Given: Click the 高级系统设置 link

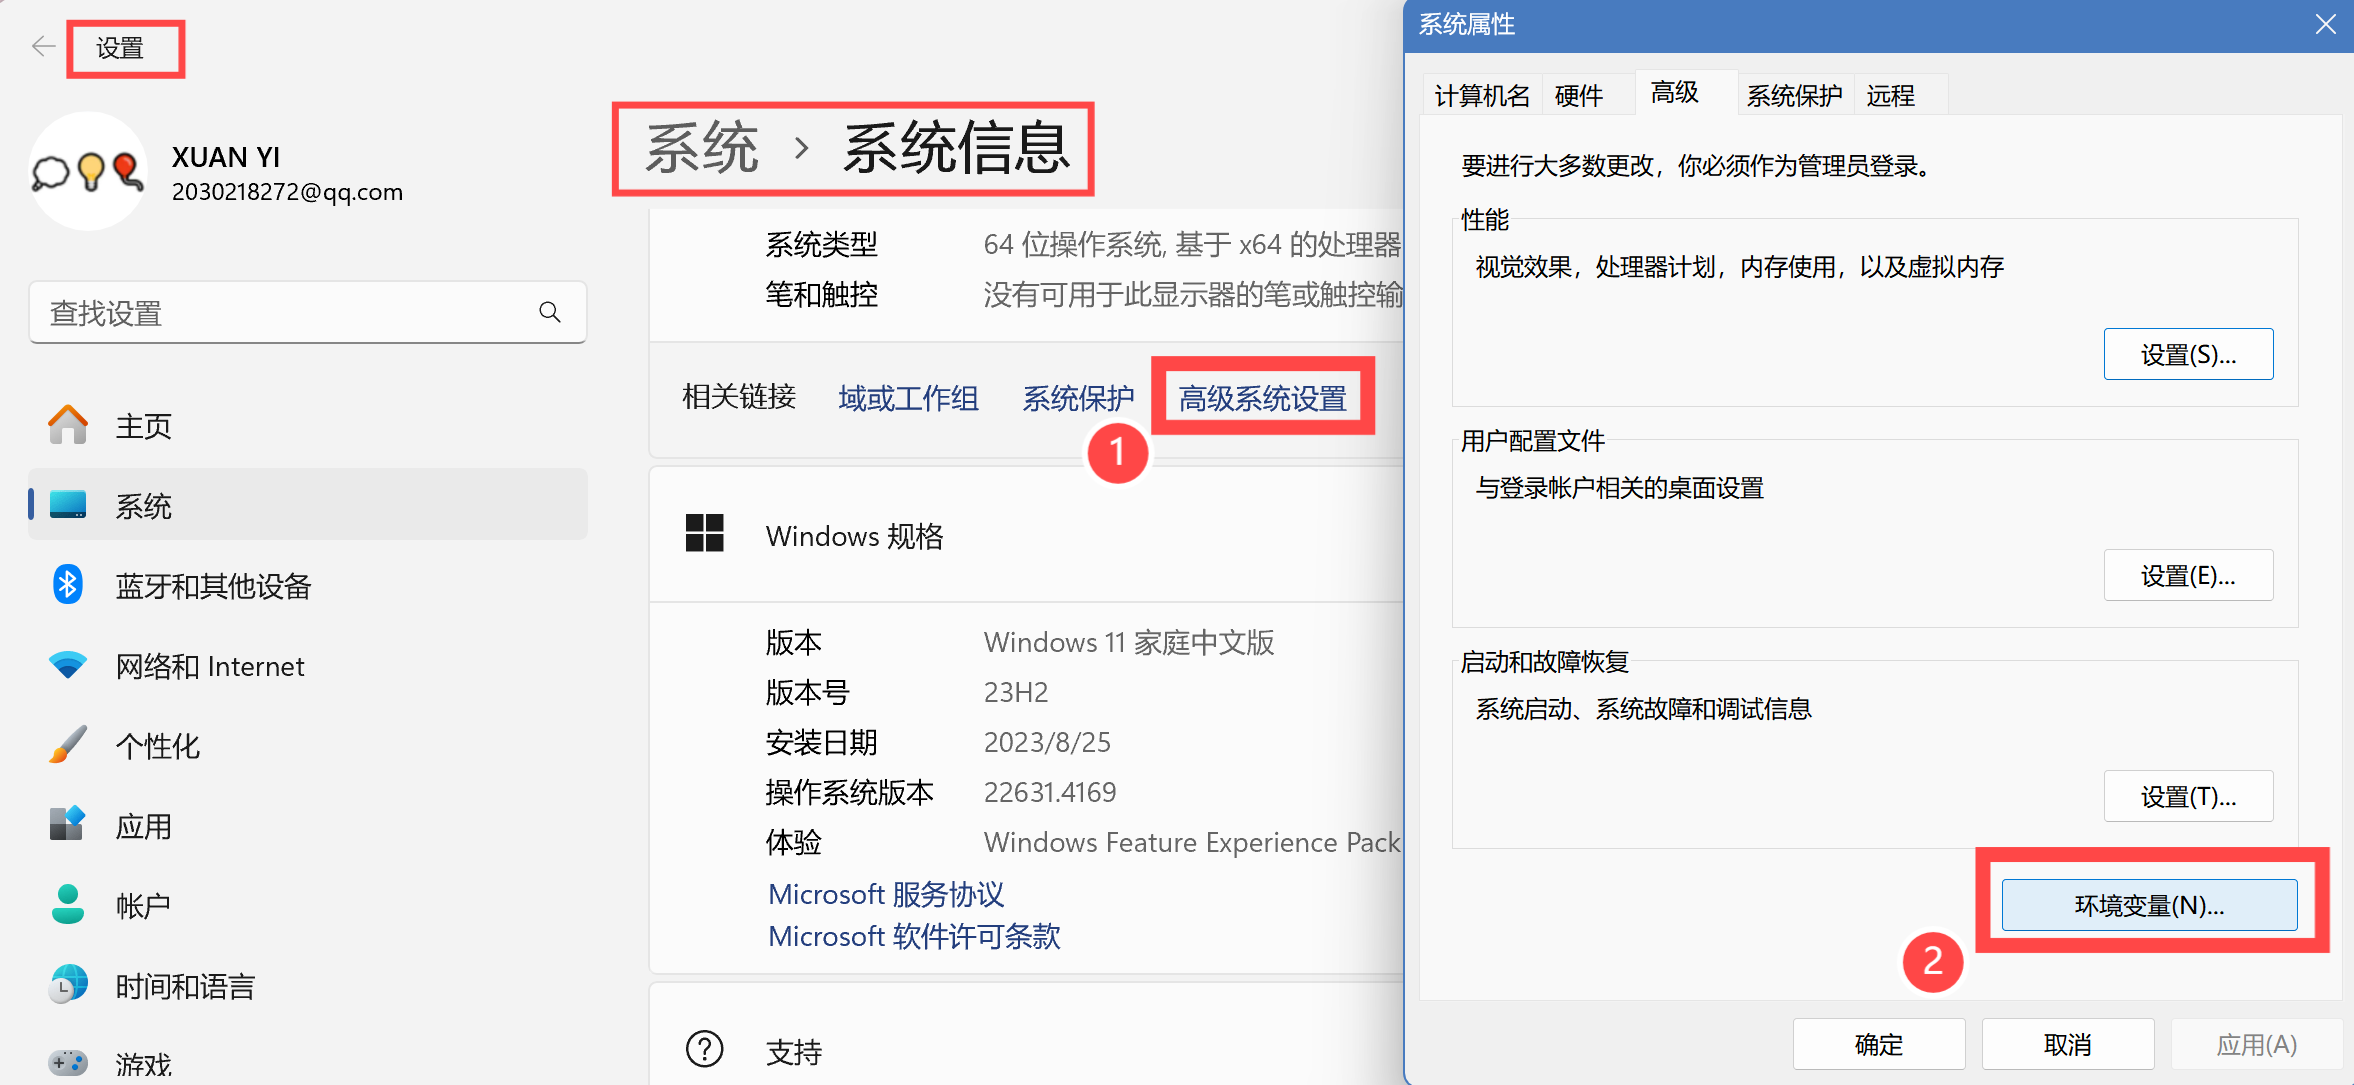Looking at the screenshot, I should point(1262,398).
